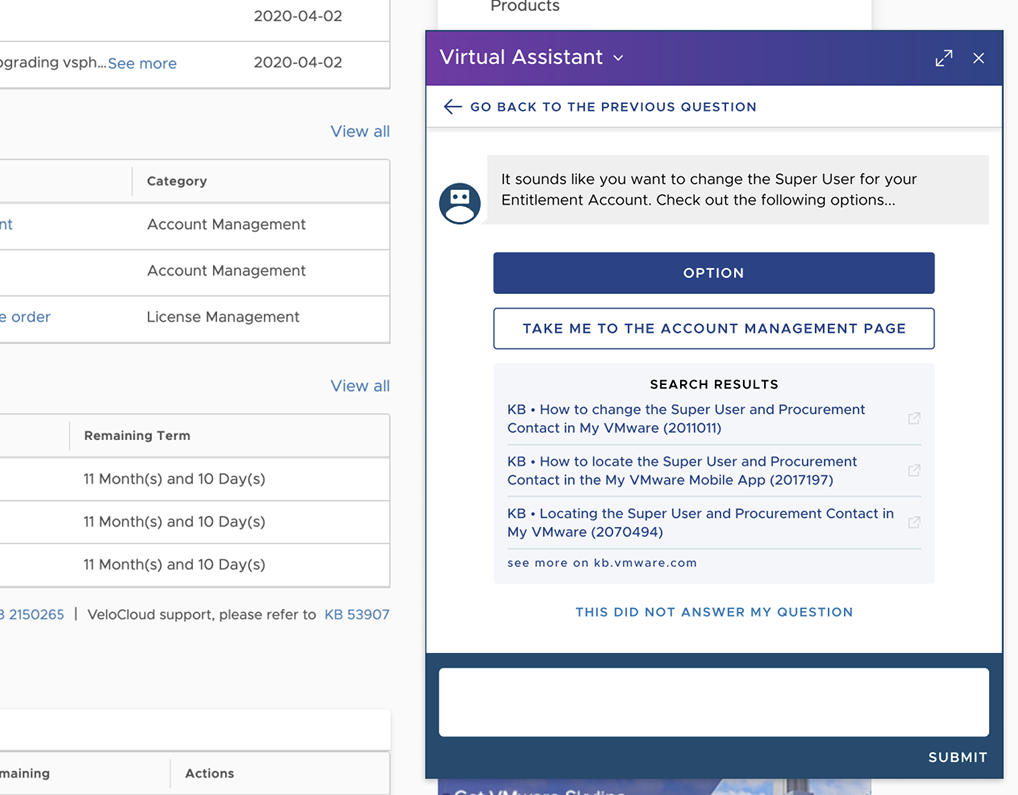Choose the blue OPTION button
Viewport: 1018px width, 795px height.
click(714, 273)
